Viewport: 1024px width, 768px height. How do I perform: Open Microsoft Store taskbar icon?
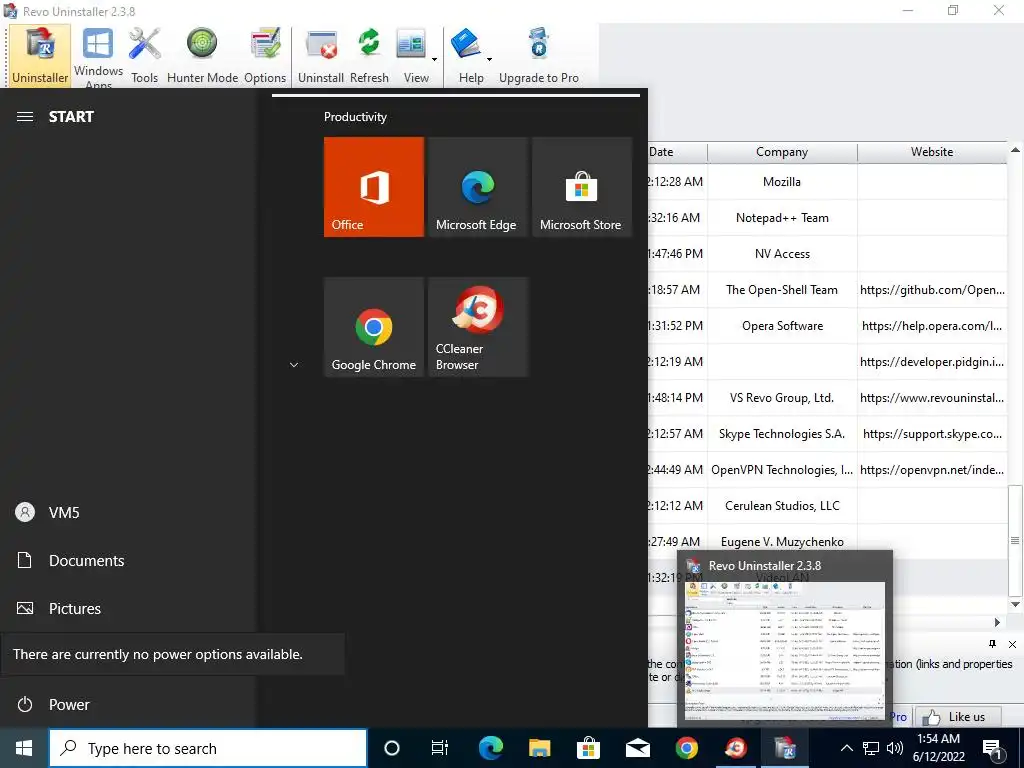coord(588,748)
